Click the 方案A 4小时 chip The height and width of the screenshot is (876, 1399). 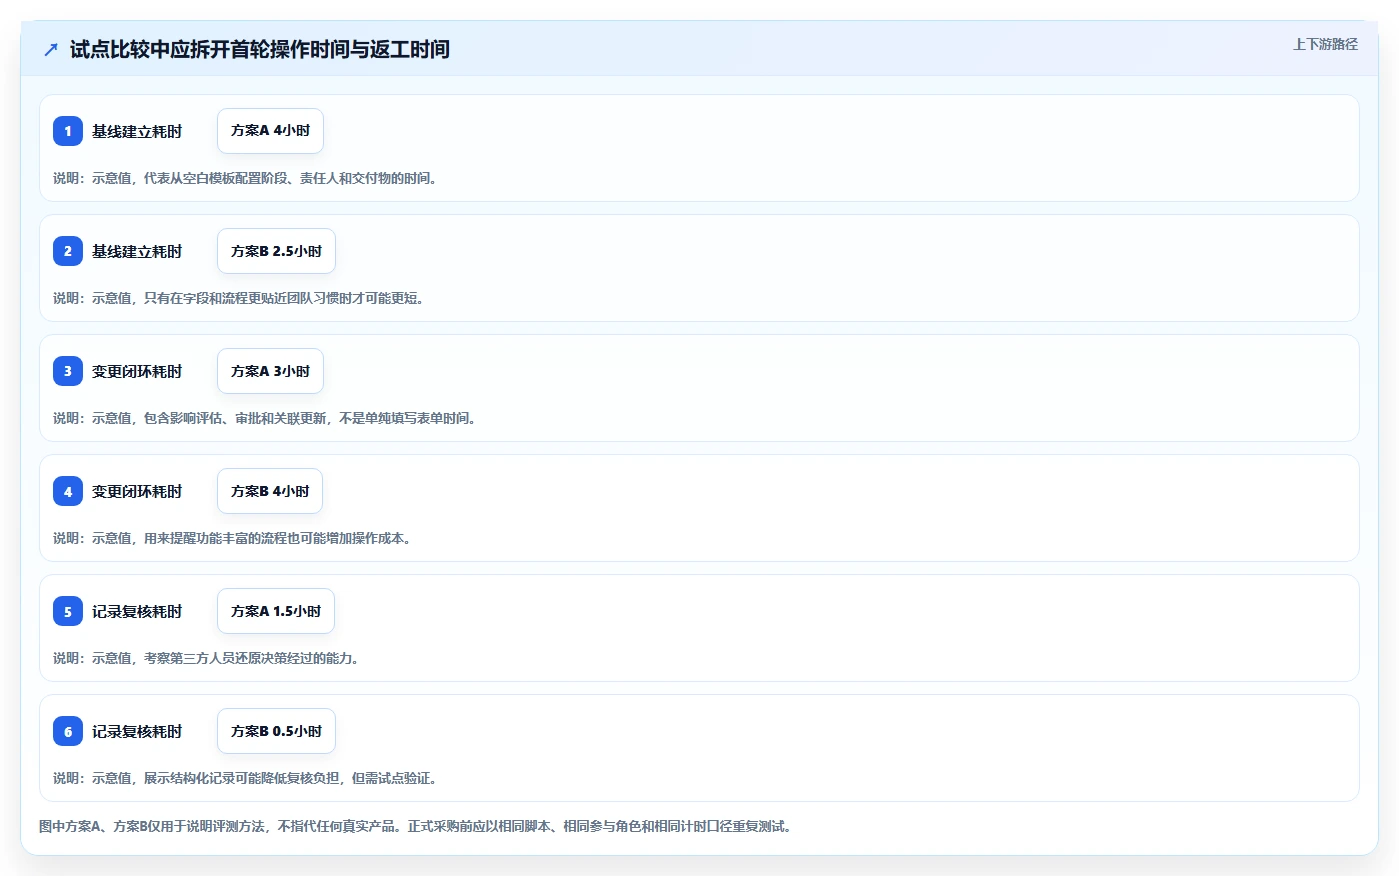point(270,131)
